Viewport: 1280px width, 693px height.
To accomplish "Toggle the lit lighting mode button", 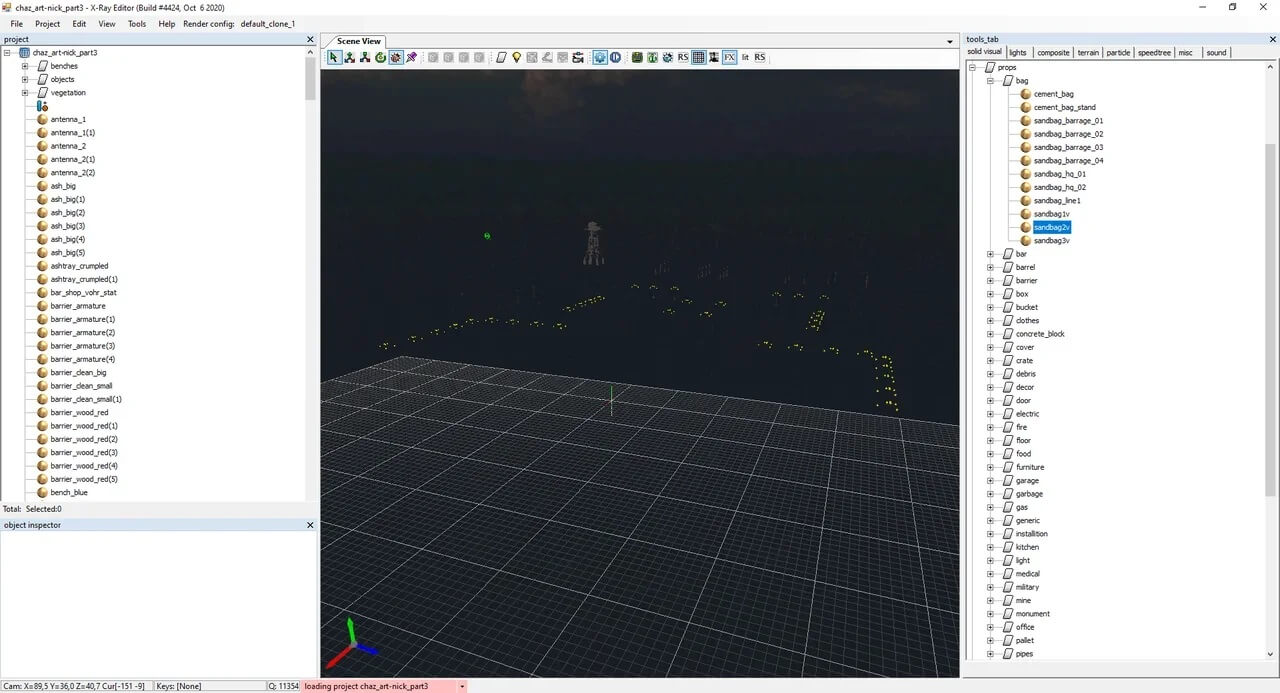I will click(x=745, y=58).
